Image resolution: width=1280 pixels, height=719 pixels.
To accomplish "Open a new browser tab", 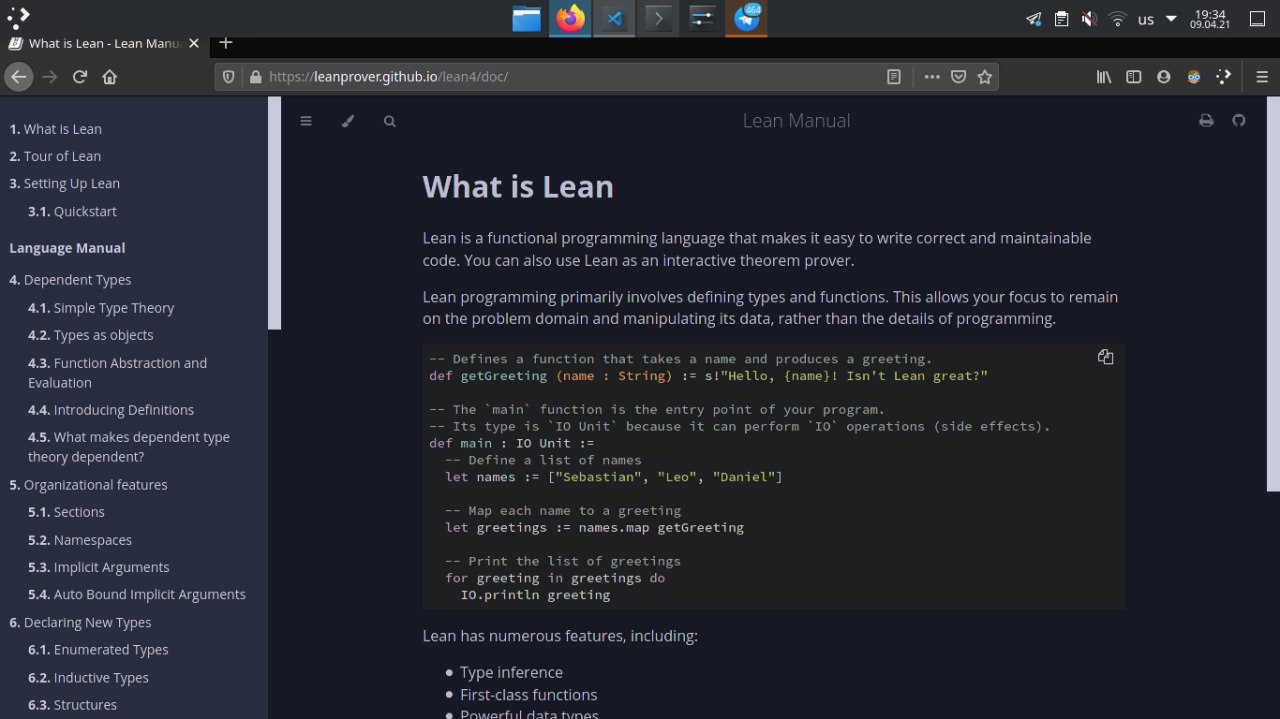I will (226, 42).
